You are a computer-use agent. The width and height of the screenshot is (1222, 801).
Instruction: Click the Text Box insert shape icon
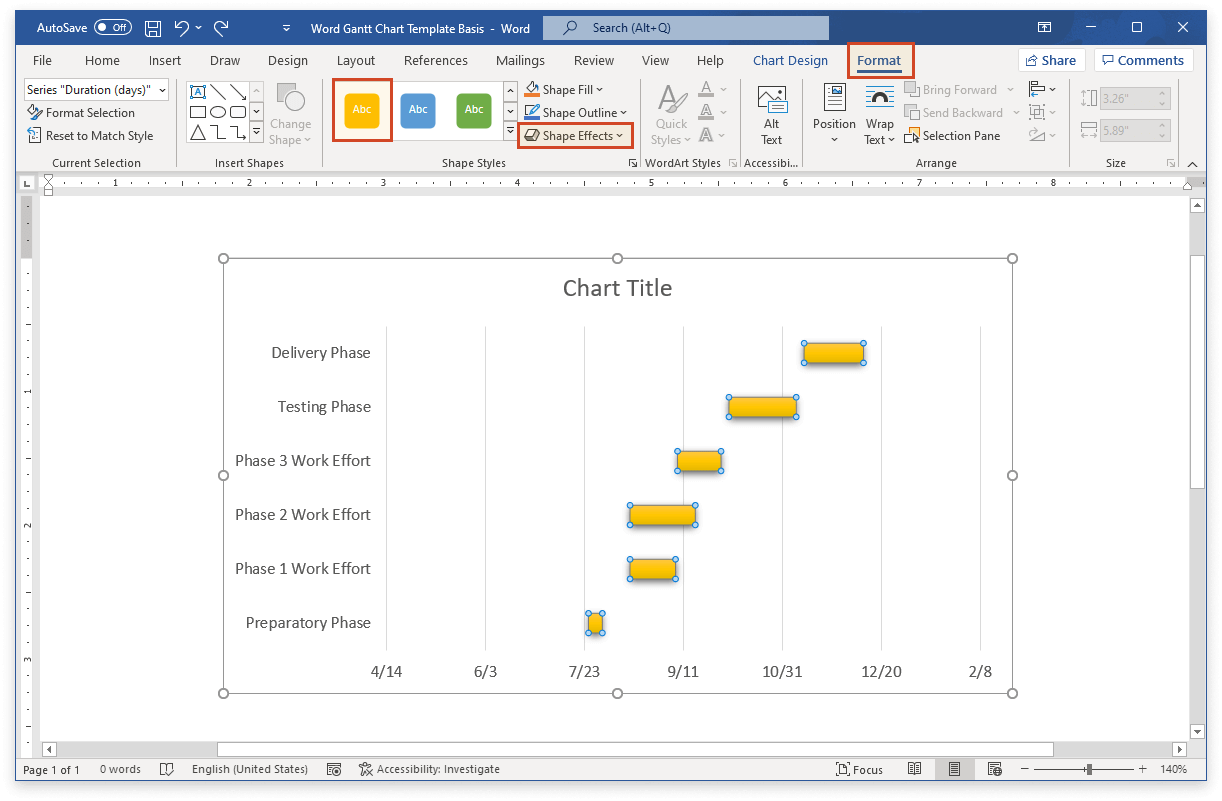click(x=198, y=91)
